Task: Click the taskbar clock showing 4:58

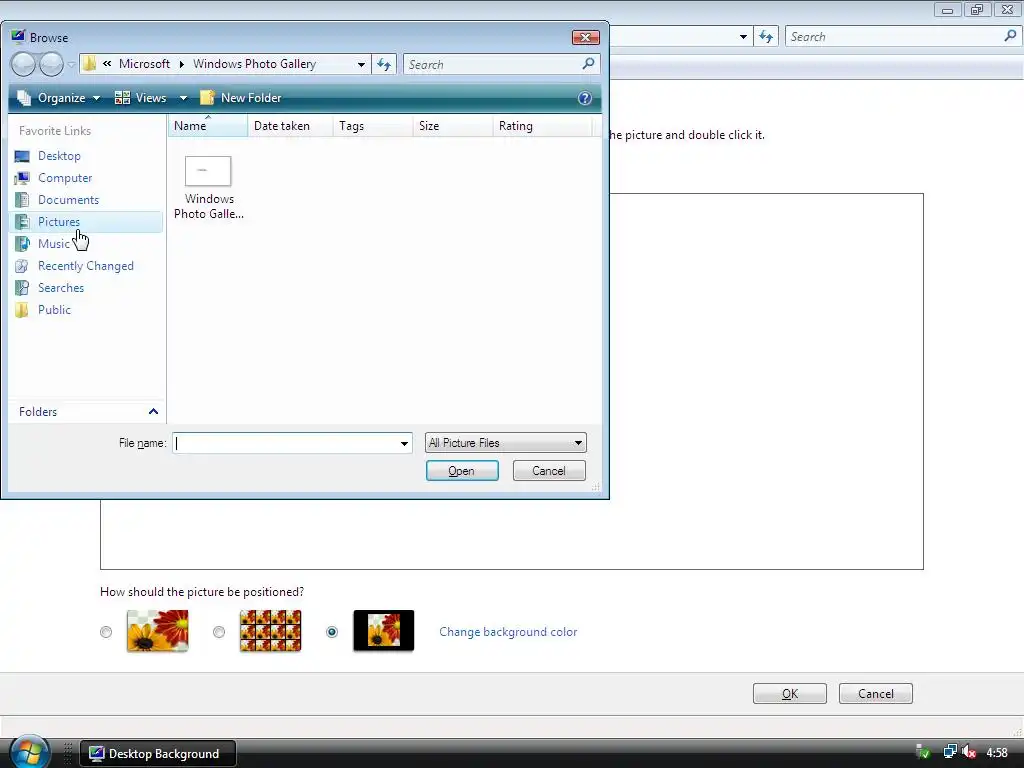Action: point(997,753)
